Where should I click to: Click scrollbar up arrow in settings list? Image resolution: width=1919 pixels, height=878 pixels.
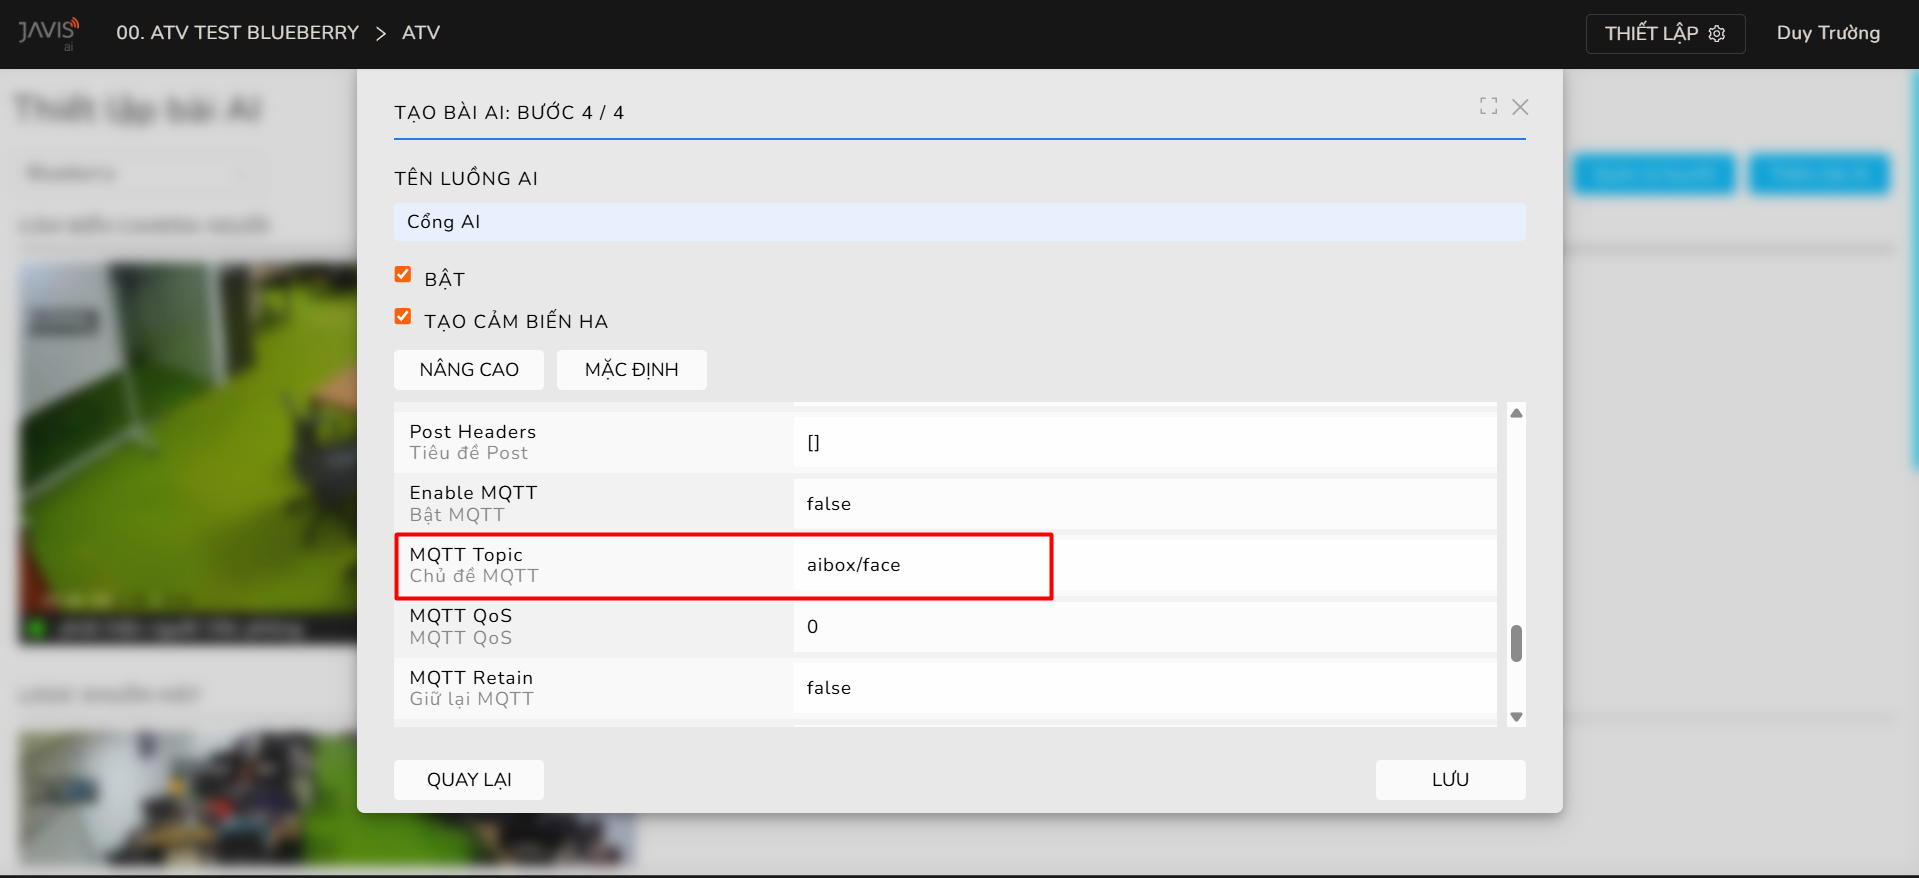click(x=1516, y=413)
